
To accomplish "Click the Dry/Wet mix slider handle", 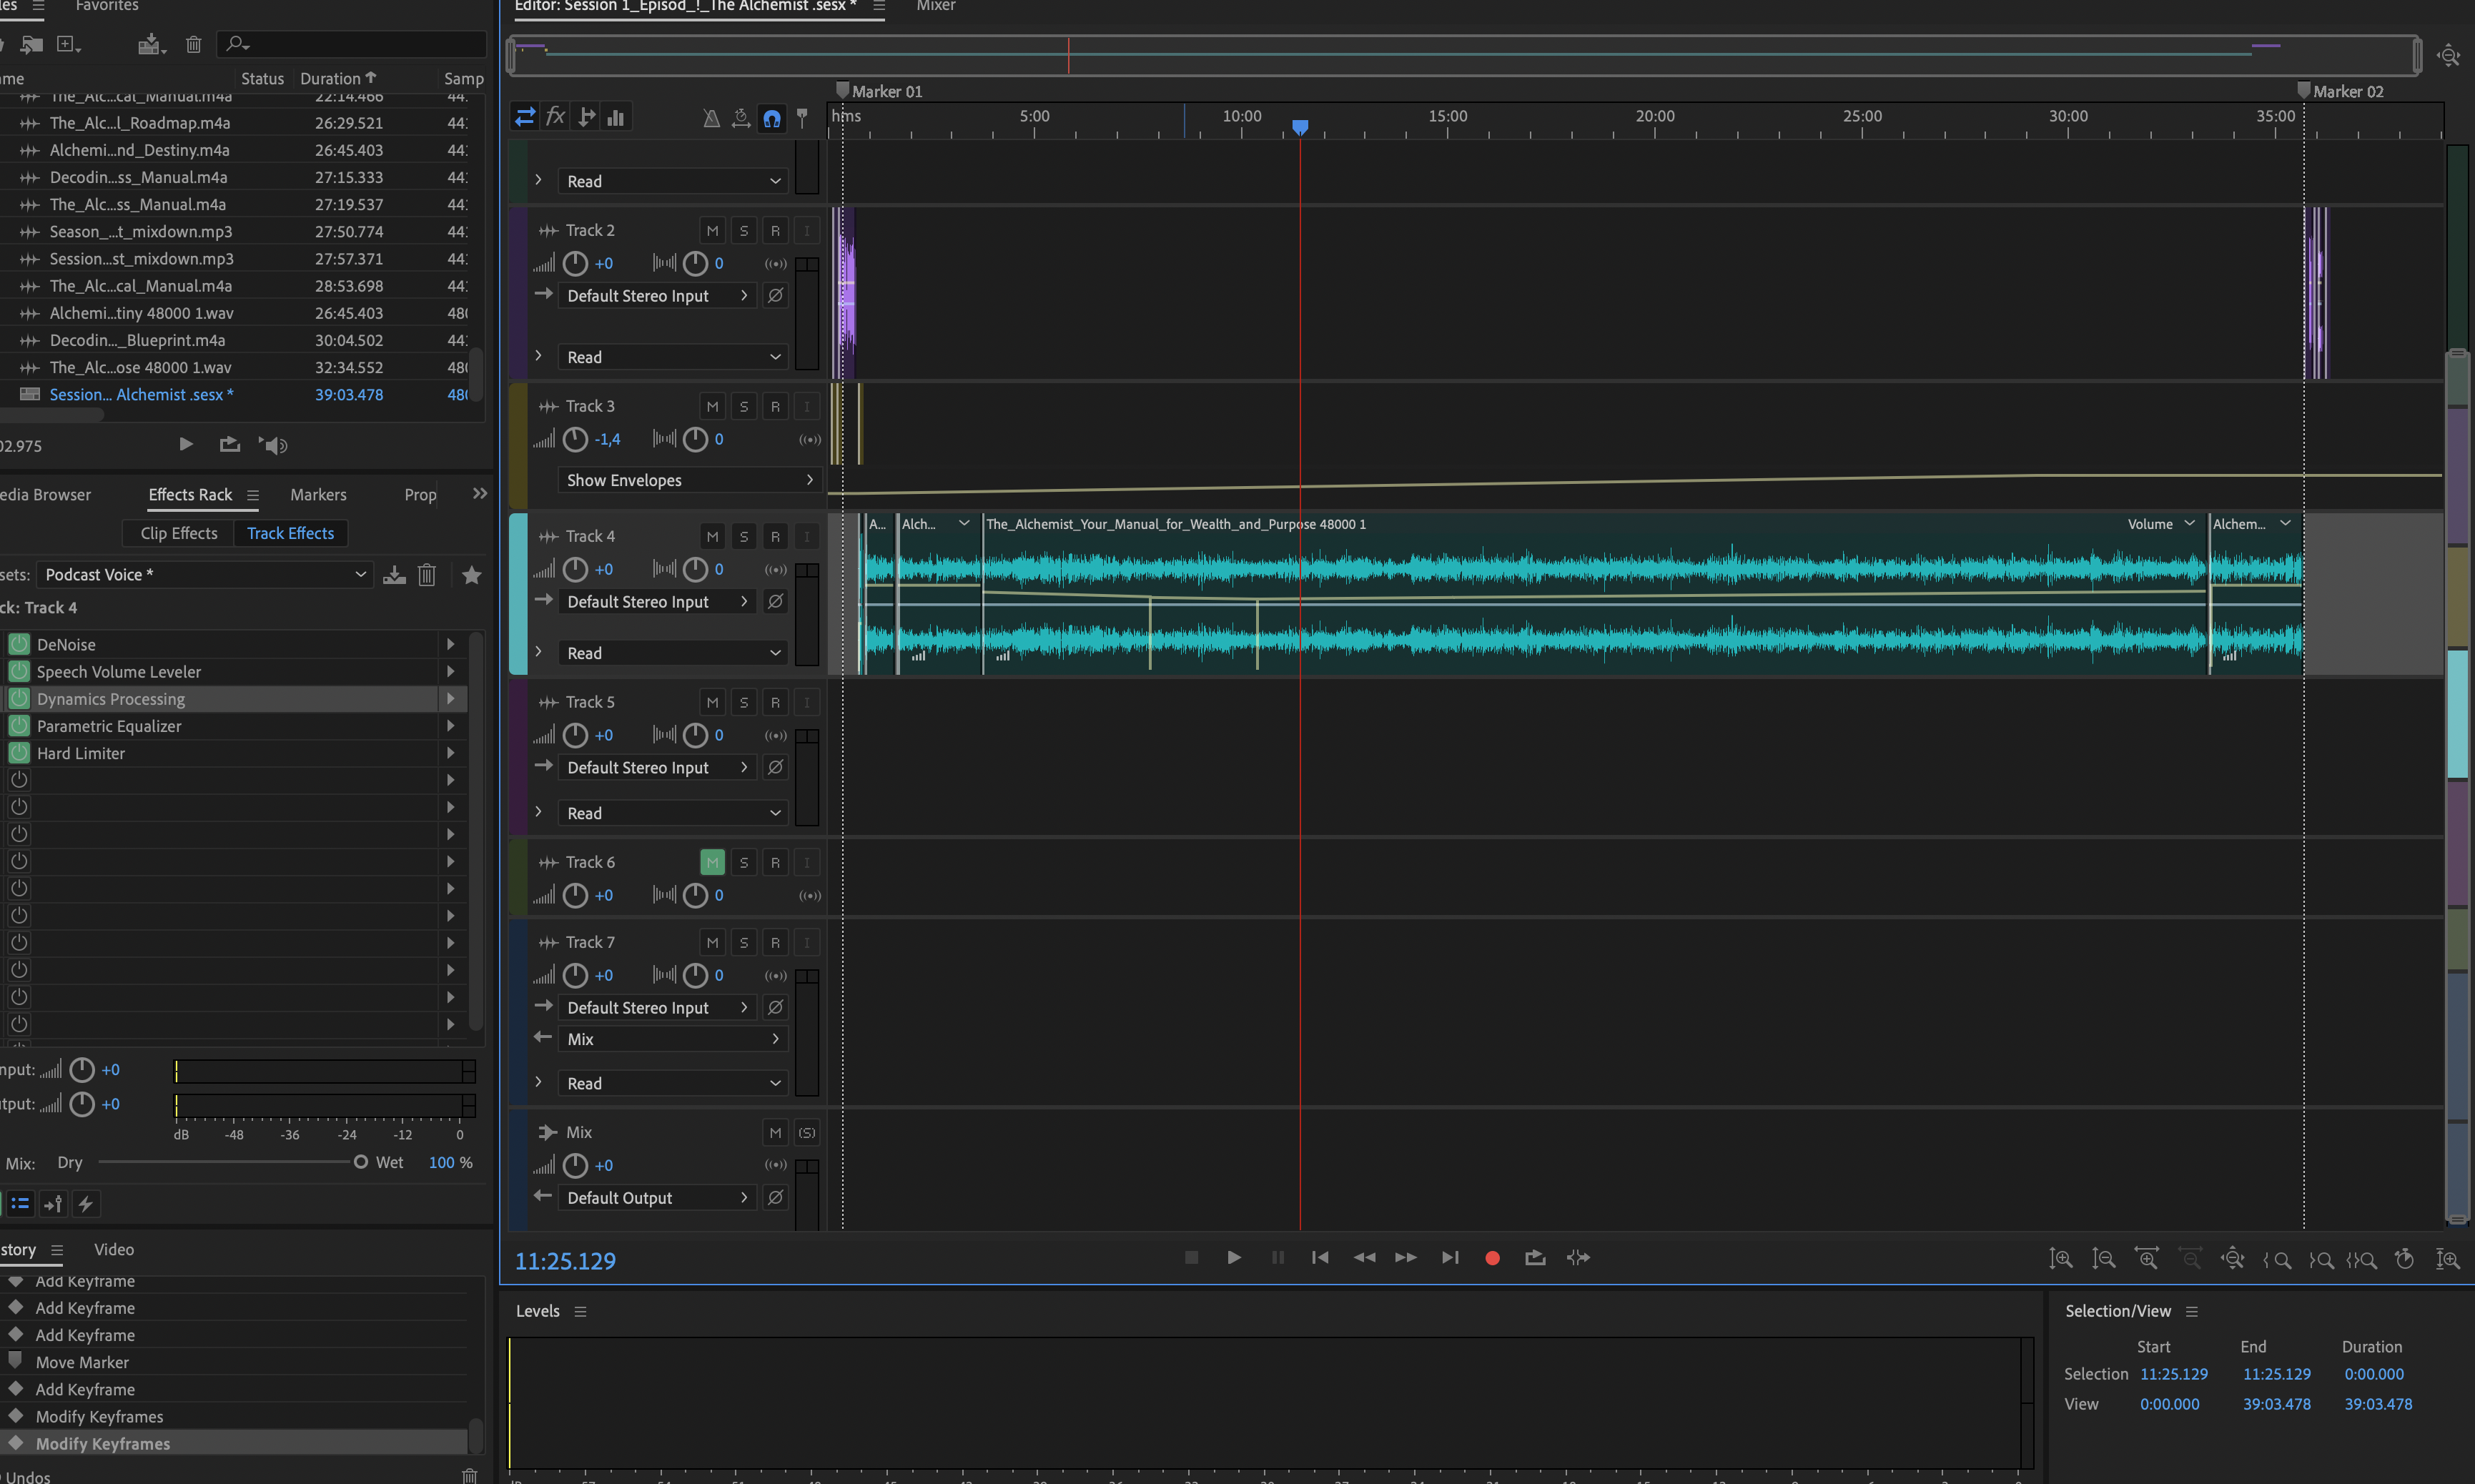I will click(360, 1162).
